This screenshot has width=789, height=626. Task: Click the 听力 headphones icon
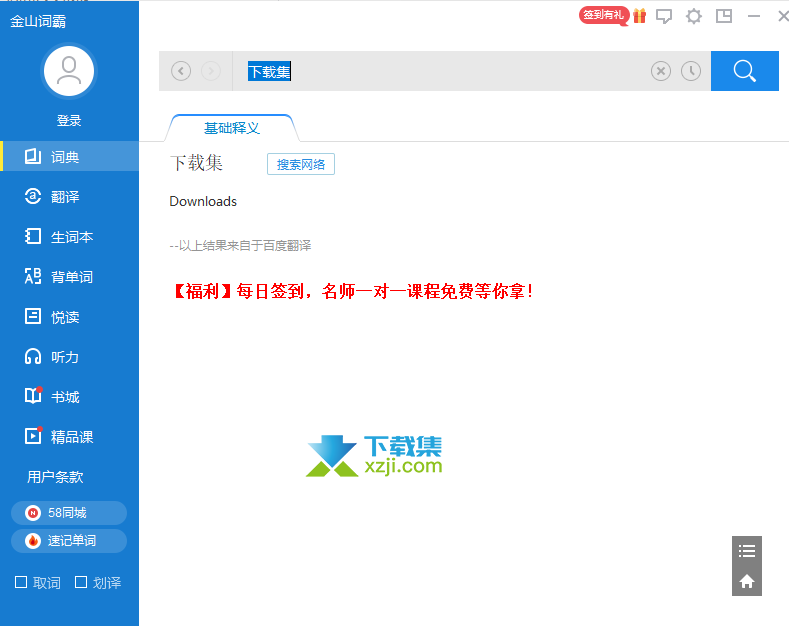pyautogui.click(x=33, y=356)
